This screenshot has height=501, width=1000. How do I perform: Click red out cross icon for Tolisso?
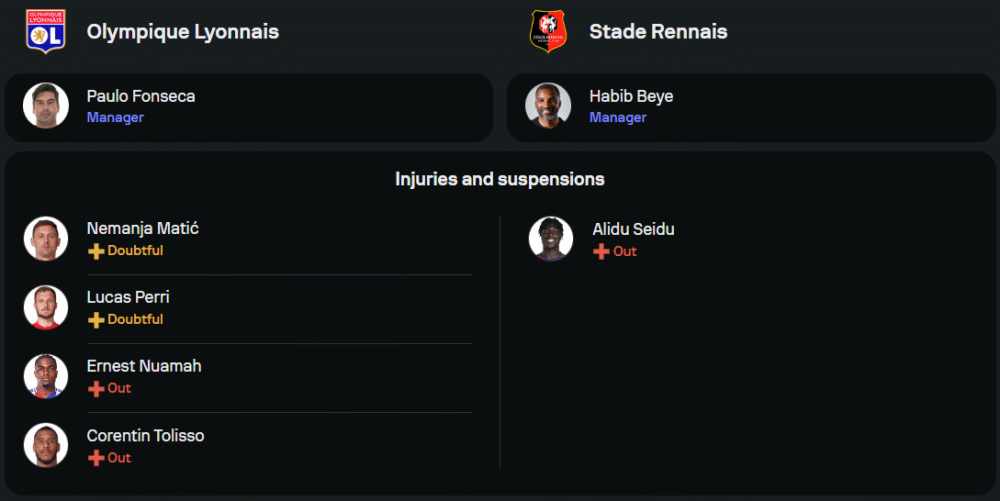[96, 458]
